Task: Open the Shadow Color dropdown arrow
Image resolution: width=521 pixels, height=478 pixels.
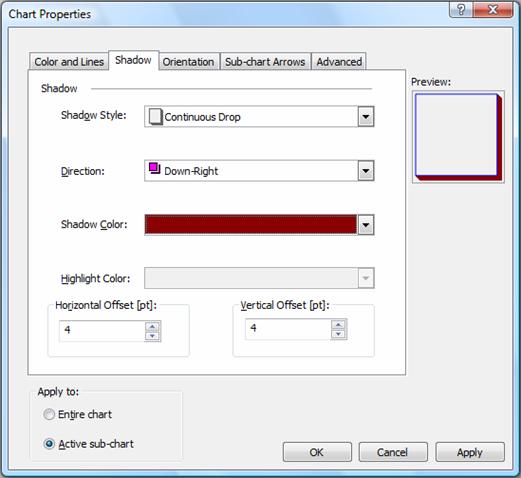Action: [x=366, y=225]
